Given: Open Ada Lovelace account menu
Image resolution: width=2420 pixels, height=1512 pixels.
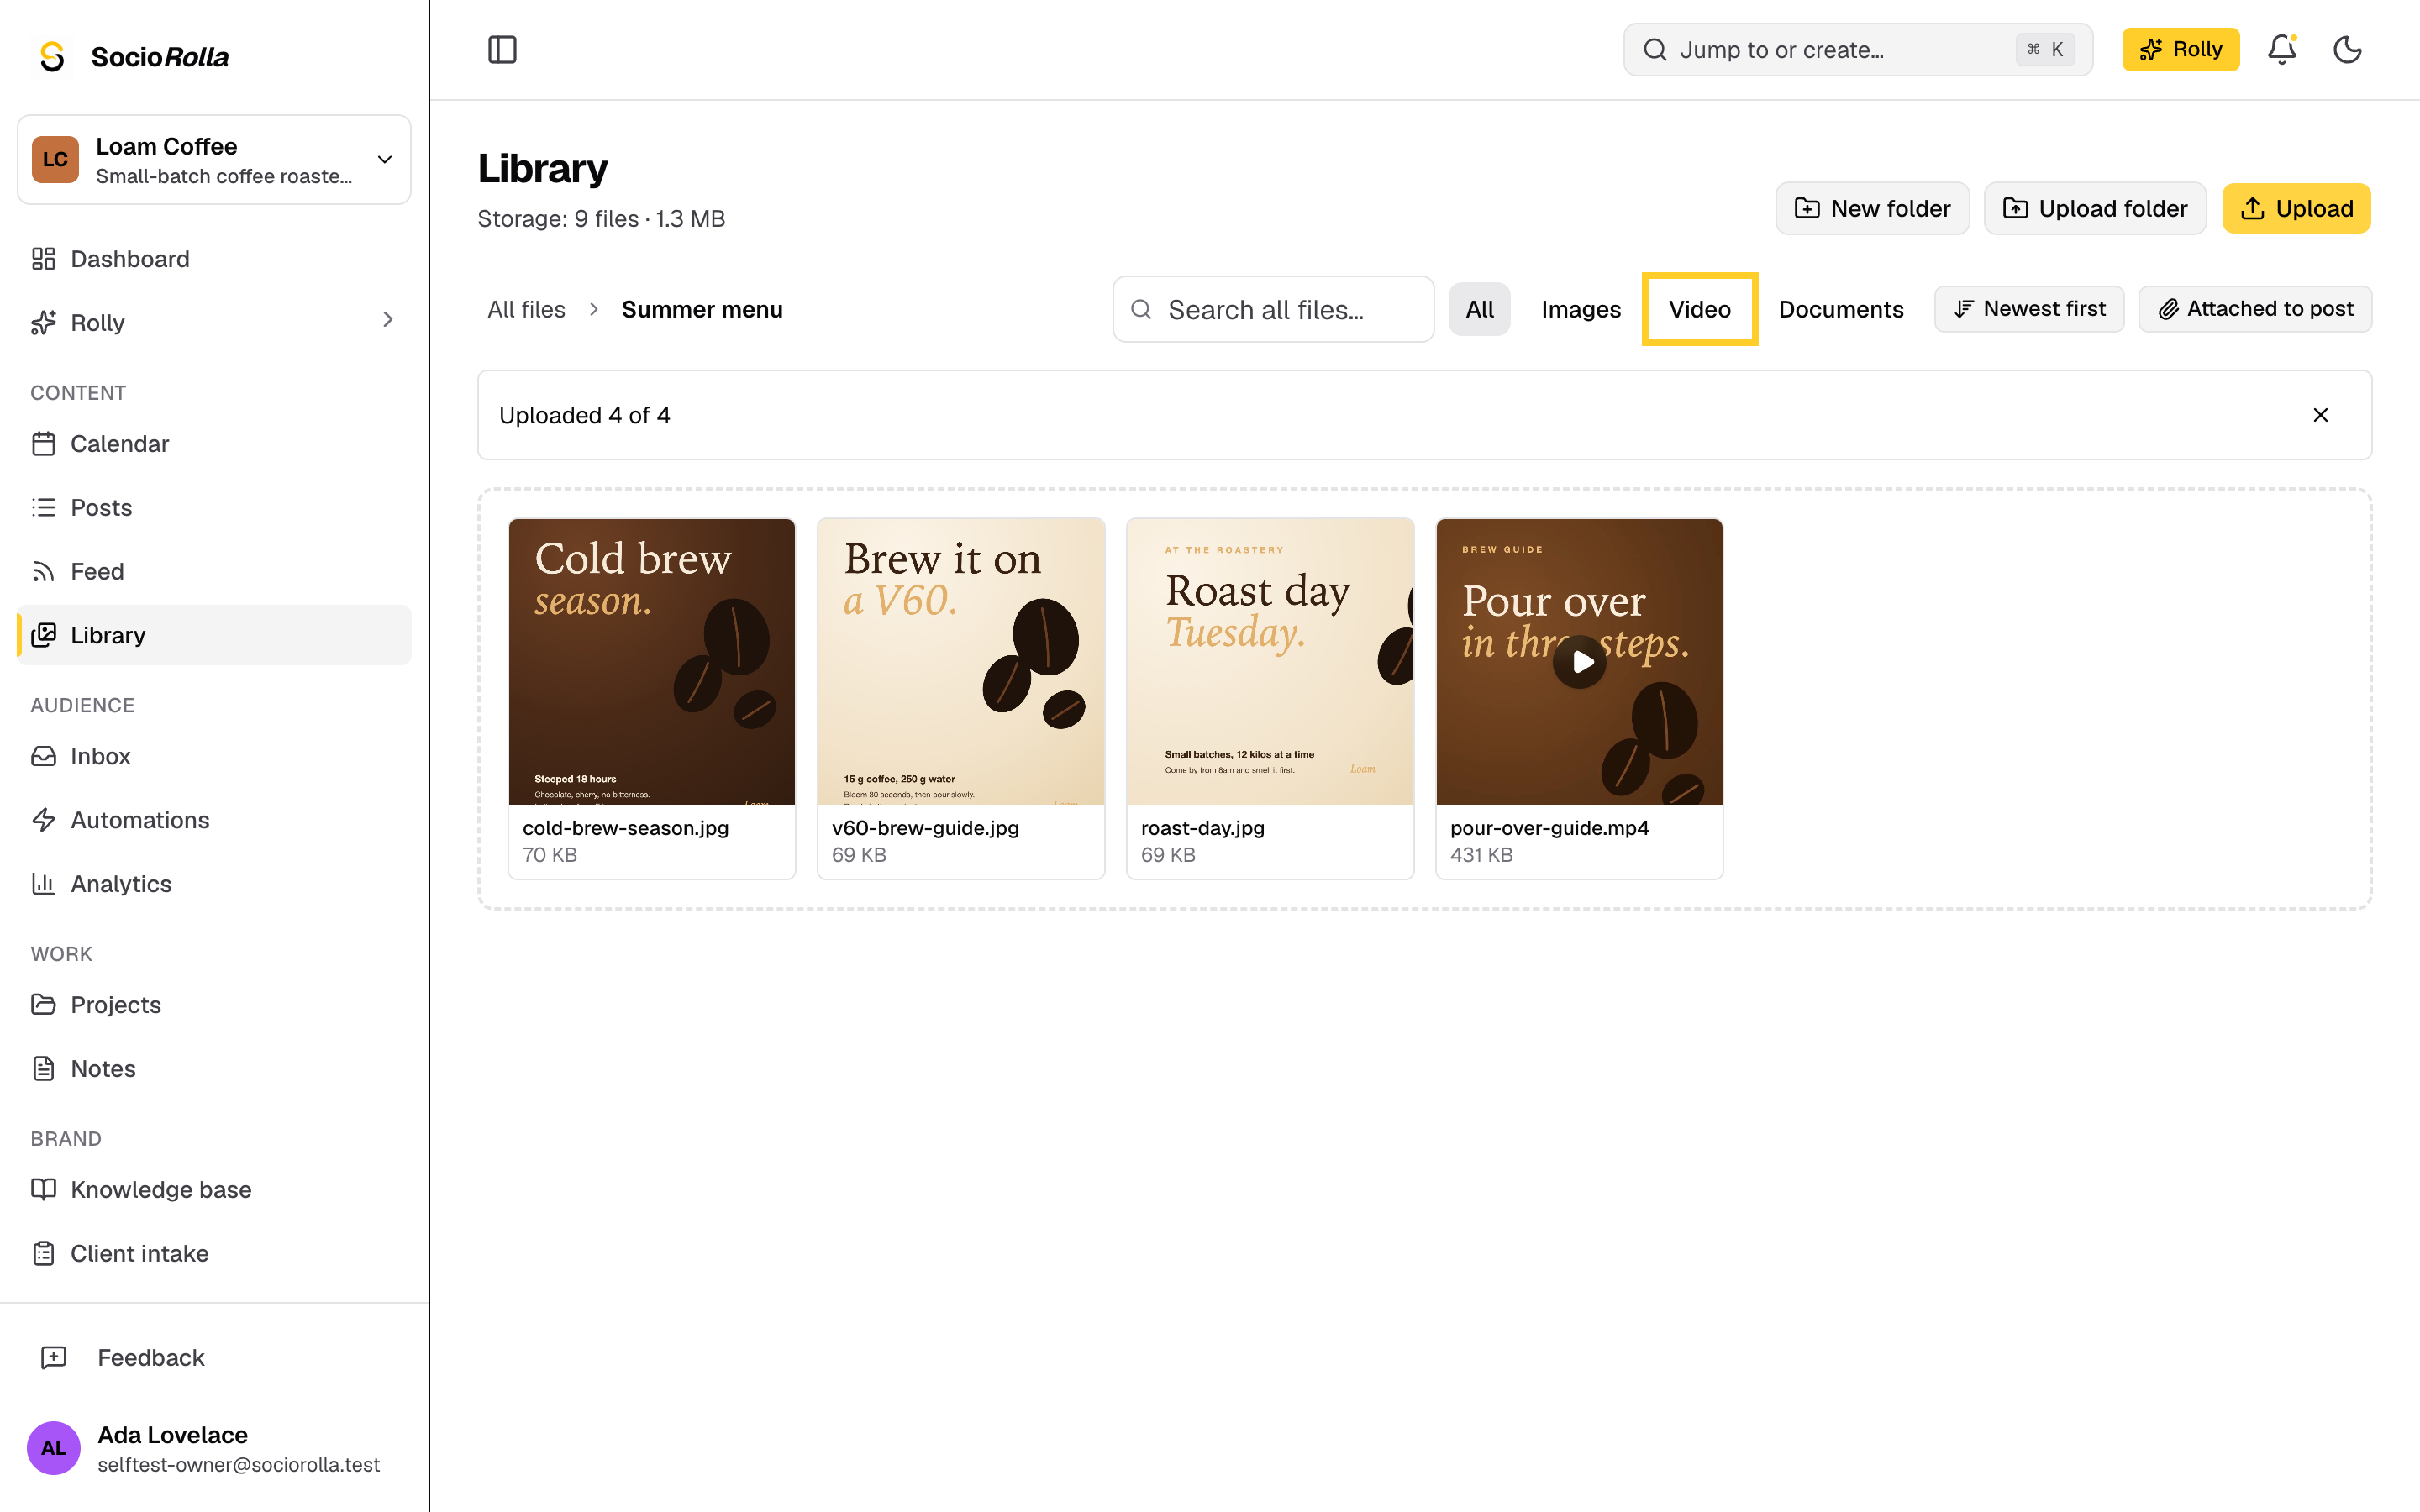Looking at the screenshot, I should (x=214, y=1448).
